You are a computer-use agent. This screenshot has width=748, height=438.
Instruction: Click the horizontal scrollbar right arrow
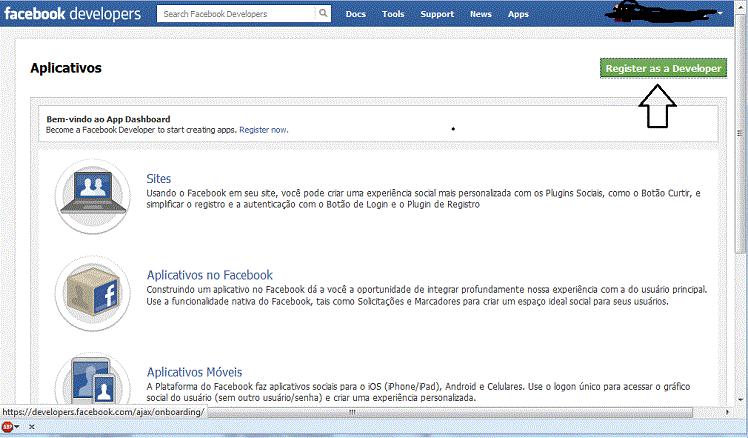727,412
